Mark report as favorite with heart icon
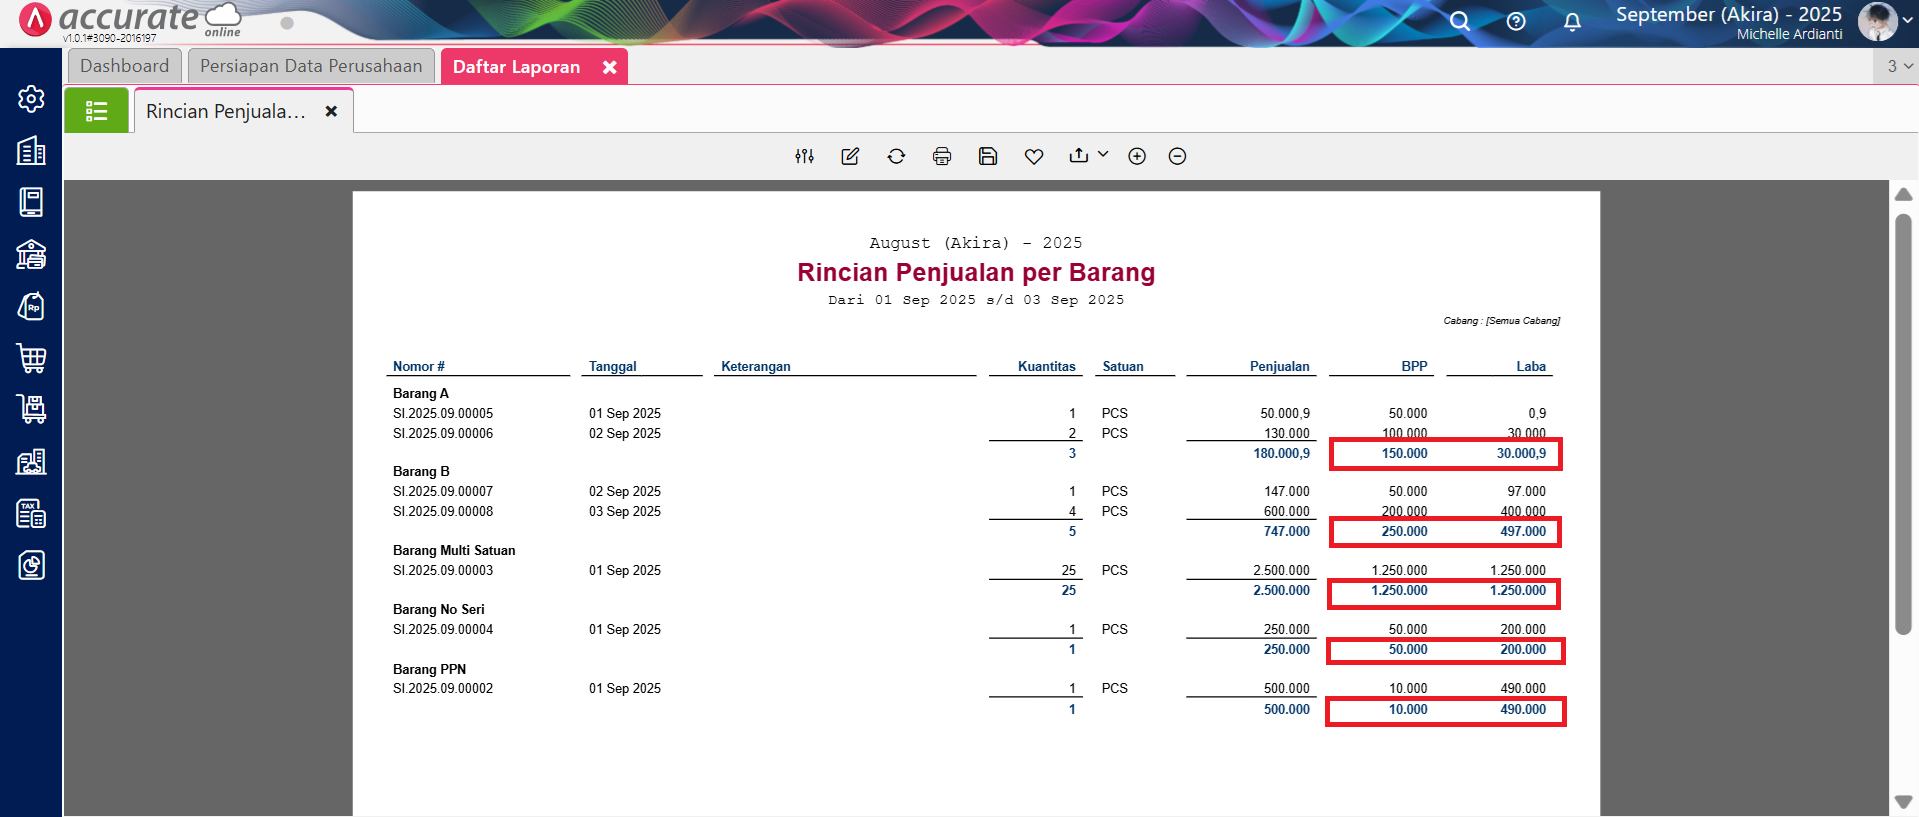Image resolution: width=1919 pixels, height=817 pixels. (1034, 156)
